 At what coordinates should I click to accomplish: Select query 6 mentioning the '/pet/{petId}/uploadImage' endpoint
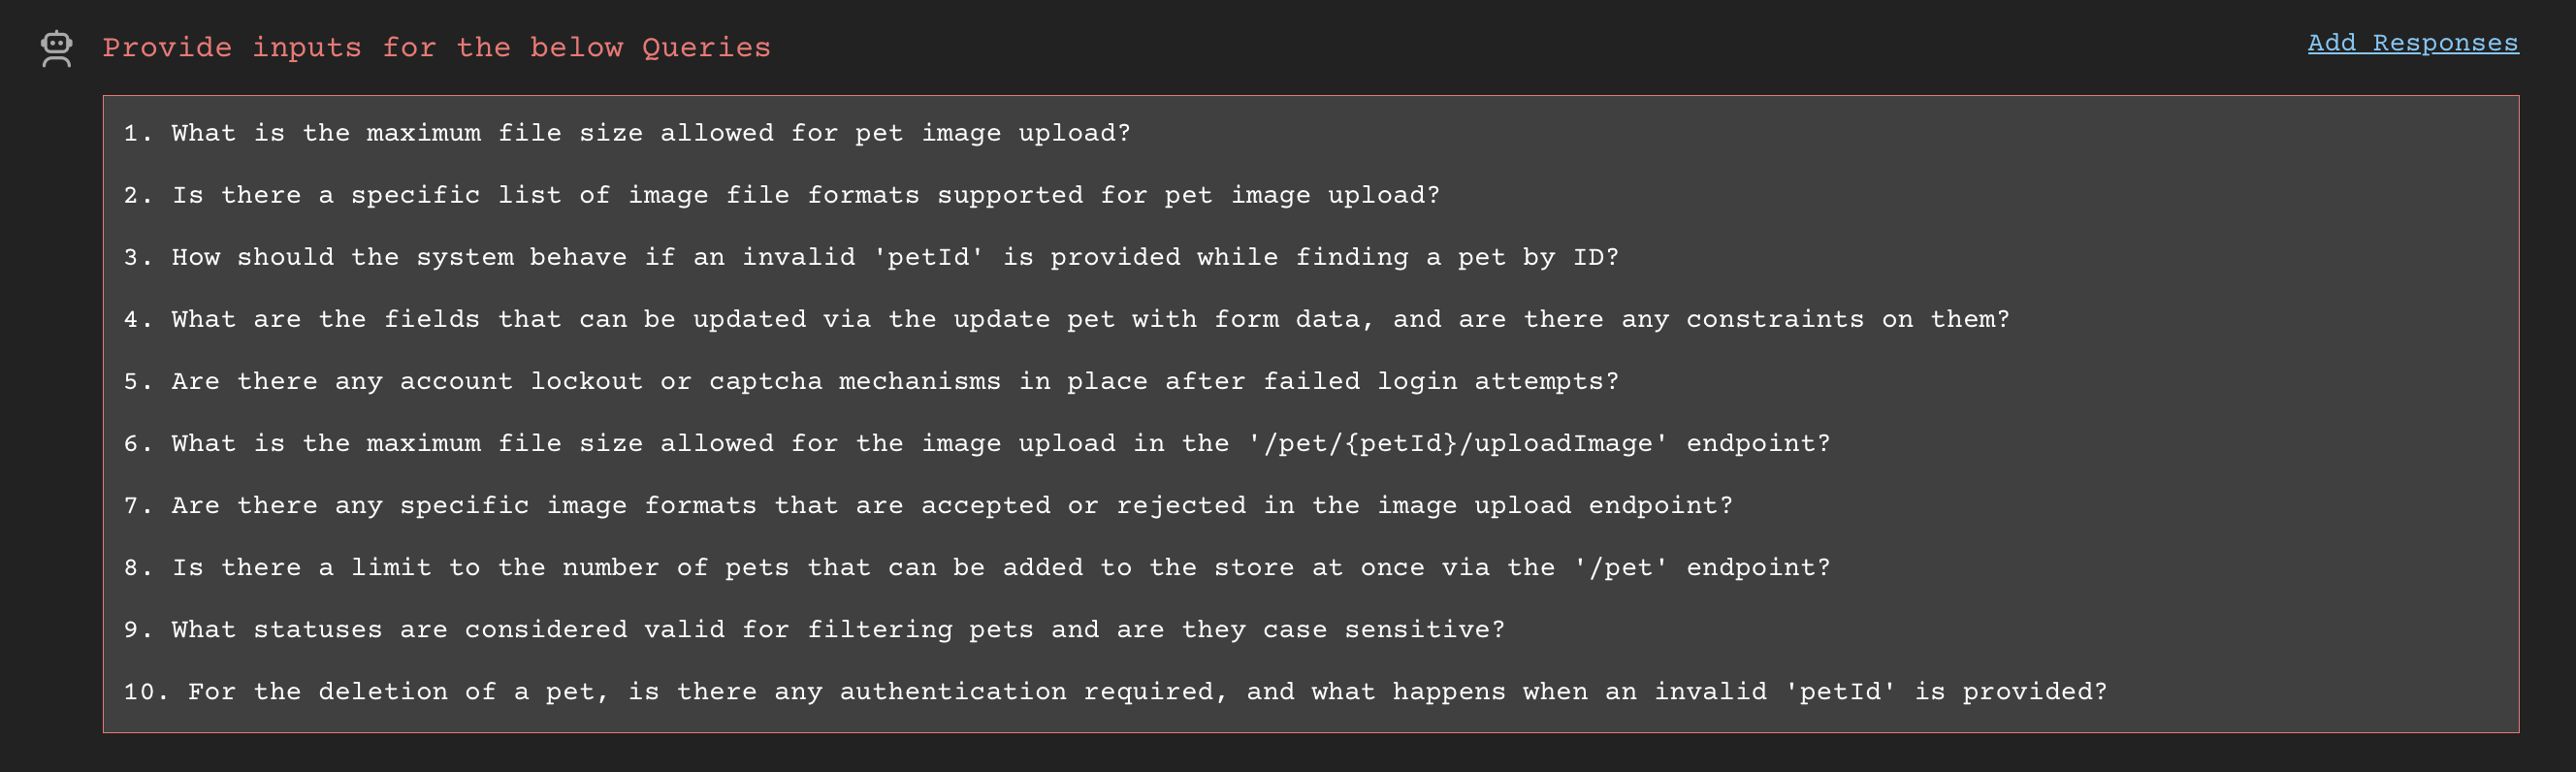point(977,442)
